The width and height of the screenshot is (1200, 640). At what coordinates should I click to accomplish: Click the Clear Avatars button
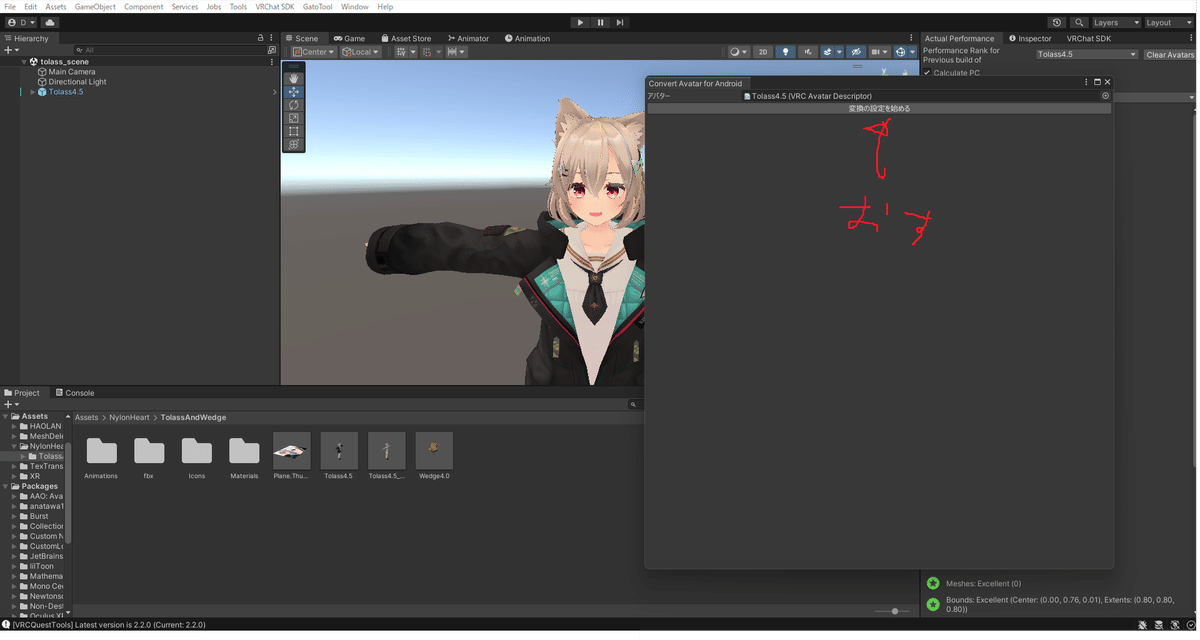click(1170, 55)
